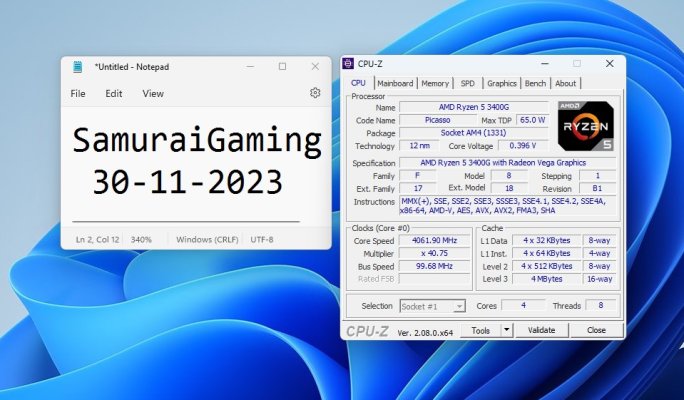
Task: Click the Ver. 2.08.0.x64 version text
Action: coord(425,333)
